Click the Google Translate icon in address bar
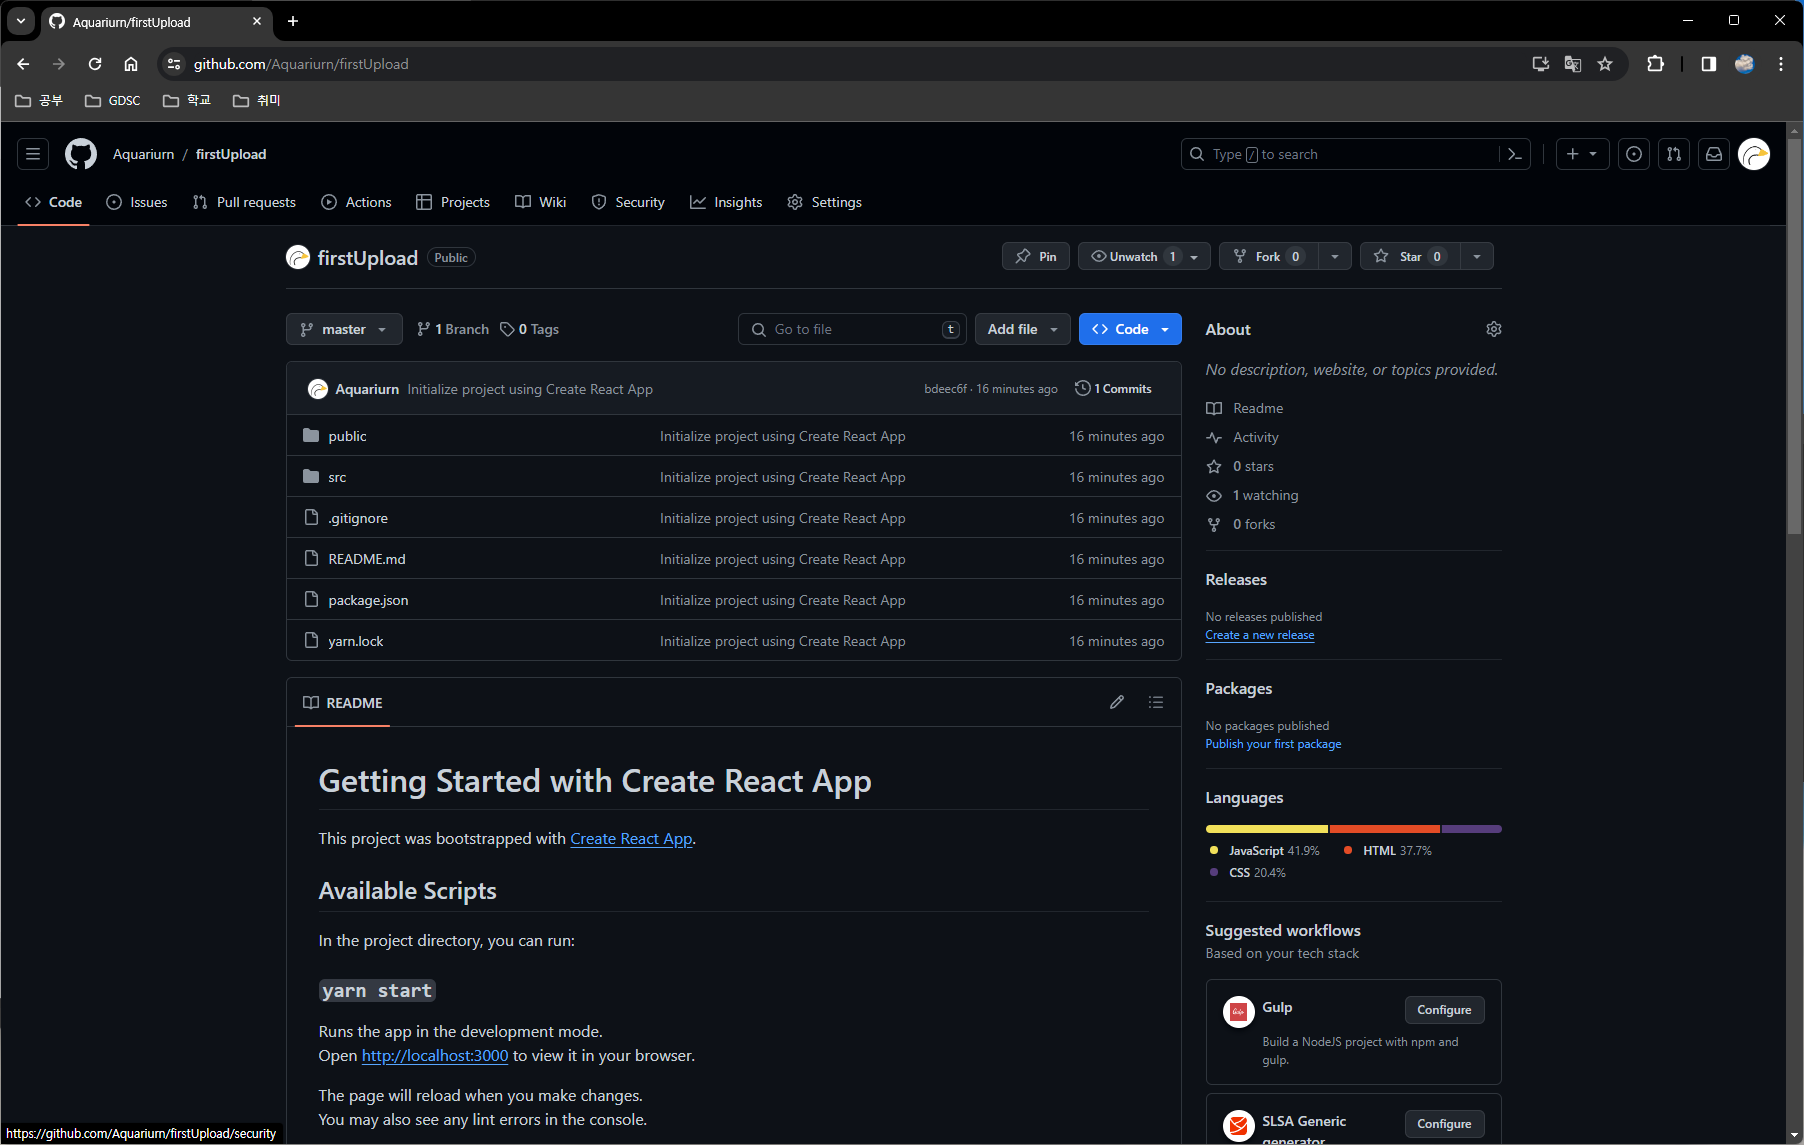 point(1573,64)
